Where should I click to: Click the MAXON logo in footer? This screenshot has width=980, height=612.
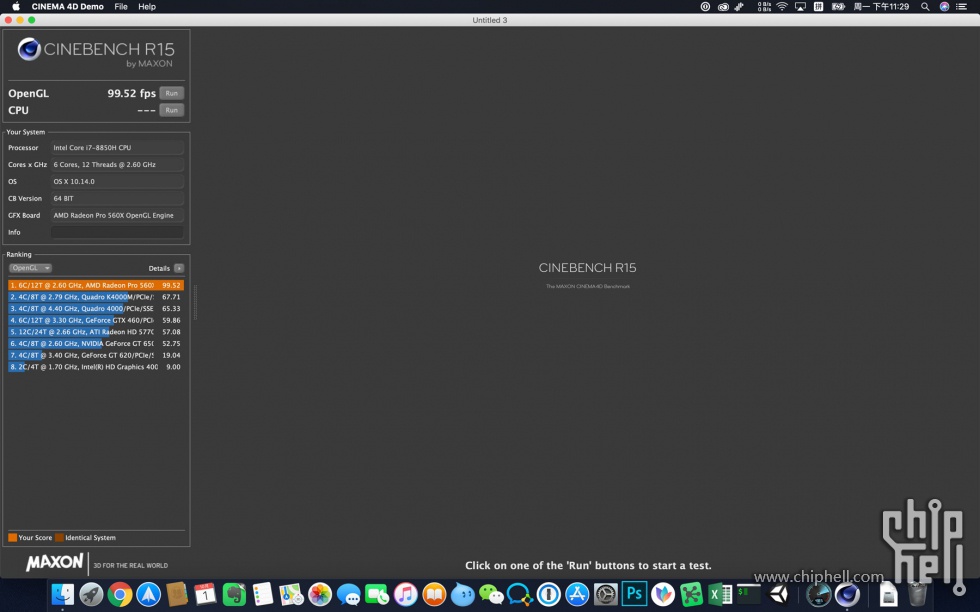tap(54, 563)
